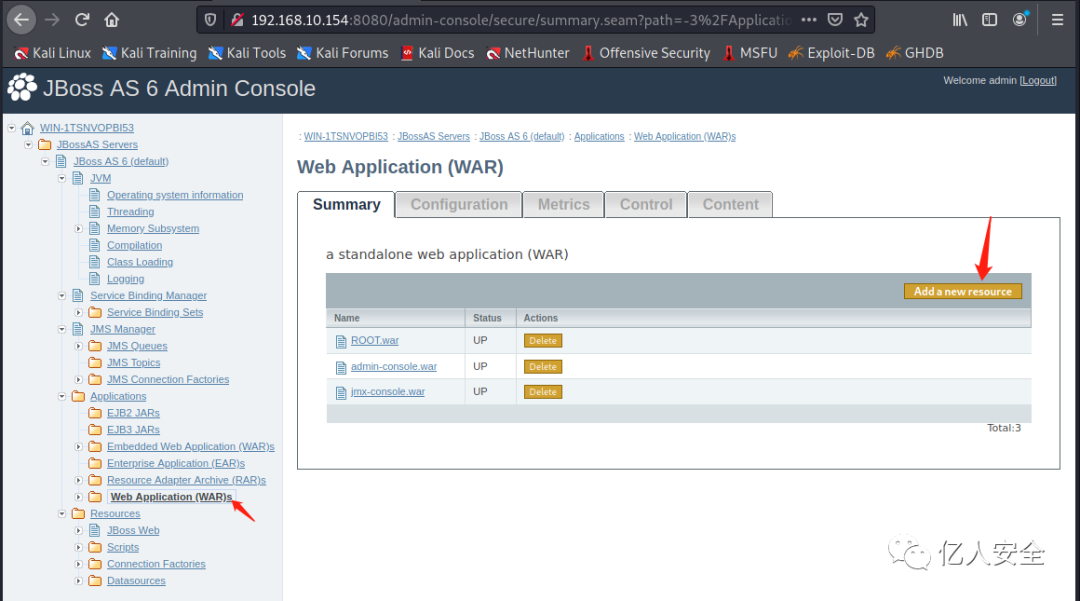The image size is (1080, 601).
Task: Expand the Embedded Web Application (WAR)s node
Action: (79, 447)
